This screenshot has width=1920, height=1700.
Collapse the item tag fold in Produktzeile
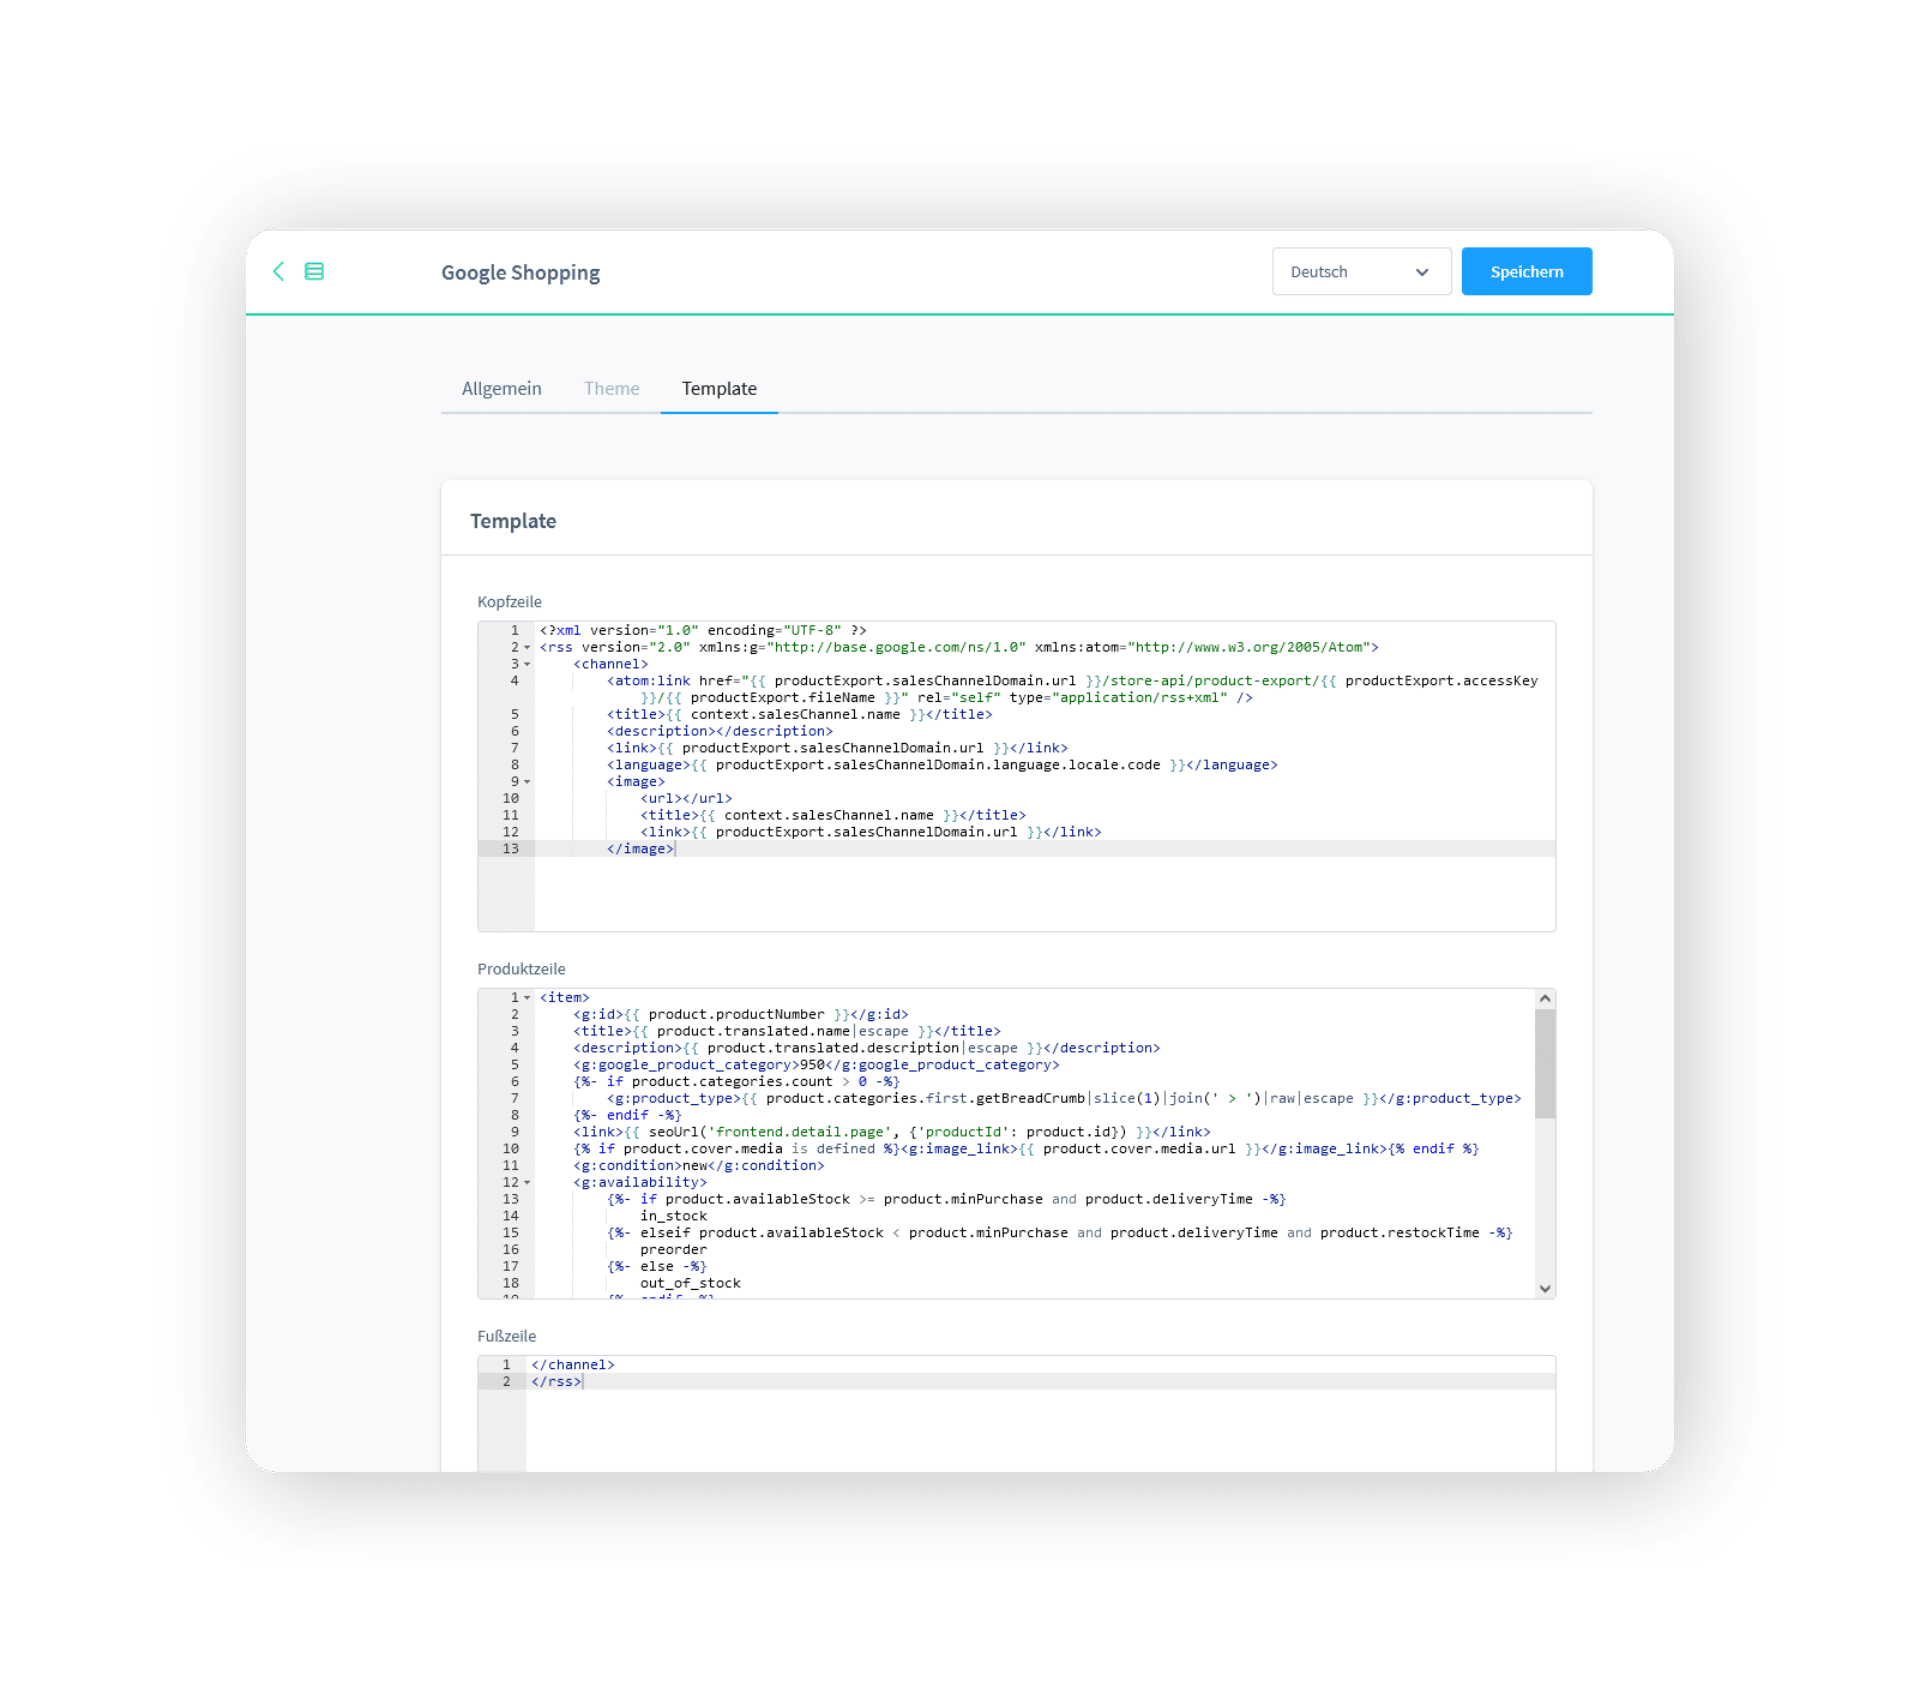point(528,998)
